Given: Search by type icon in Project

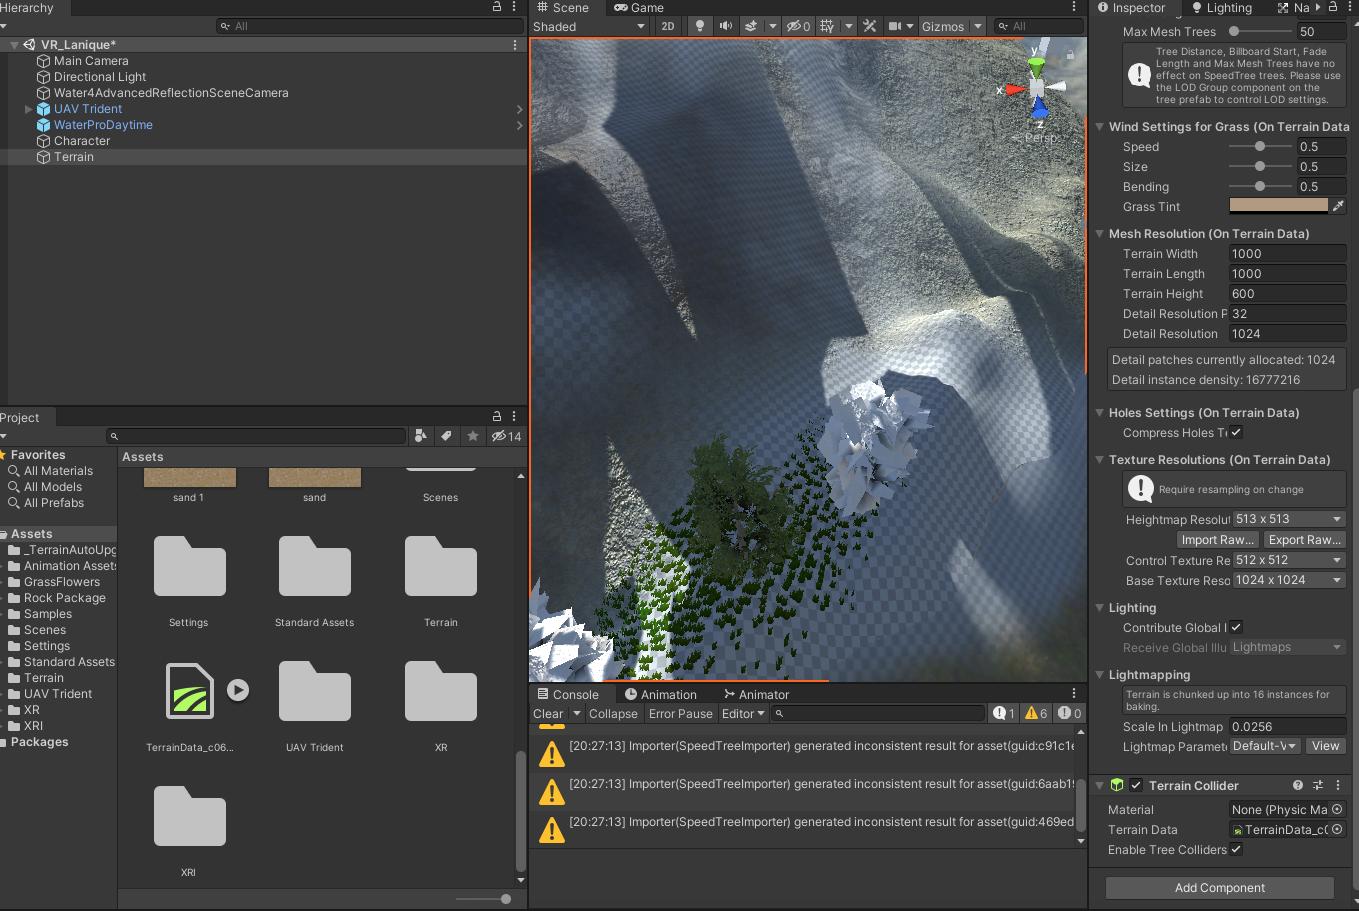Looking at the screenshot, I should 421,436.
